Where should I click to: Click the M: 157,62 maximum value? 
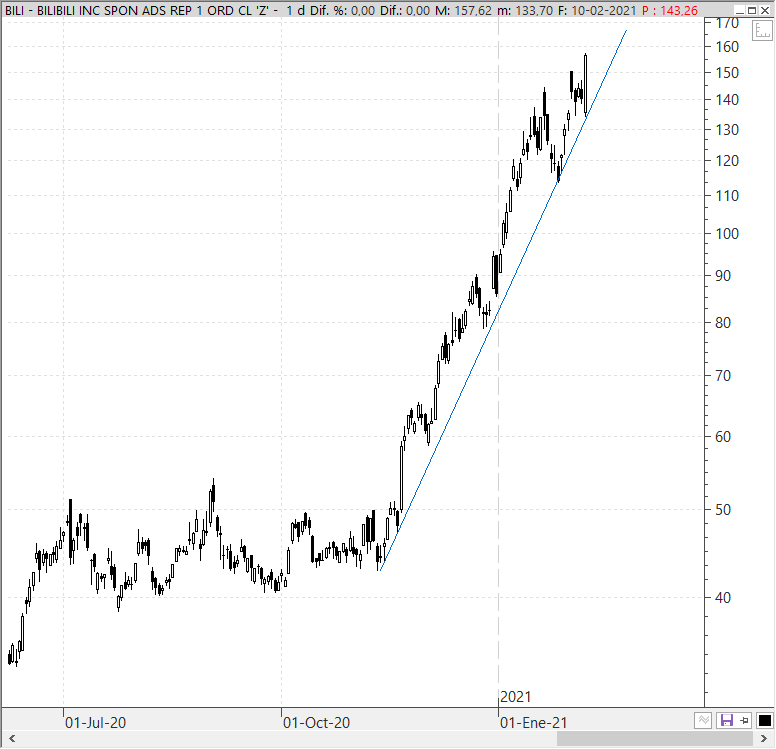(x=464, y=10)
